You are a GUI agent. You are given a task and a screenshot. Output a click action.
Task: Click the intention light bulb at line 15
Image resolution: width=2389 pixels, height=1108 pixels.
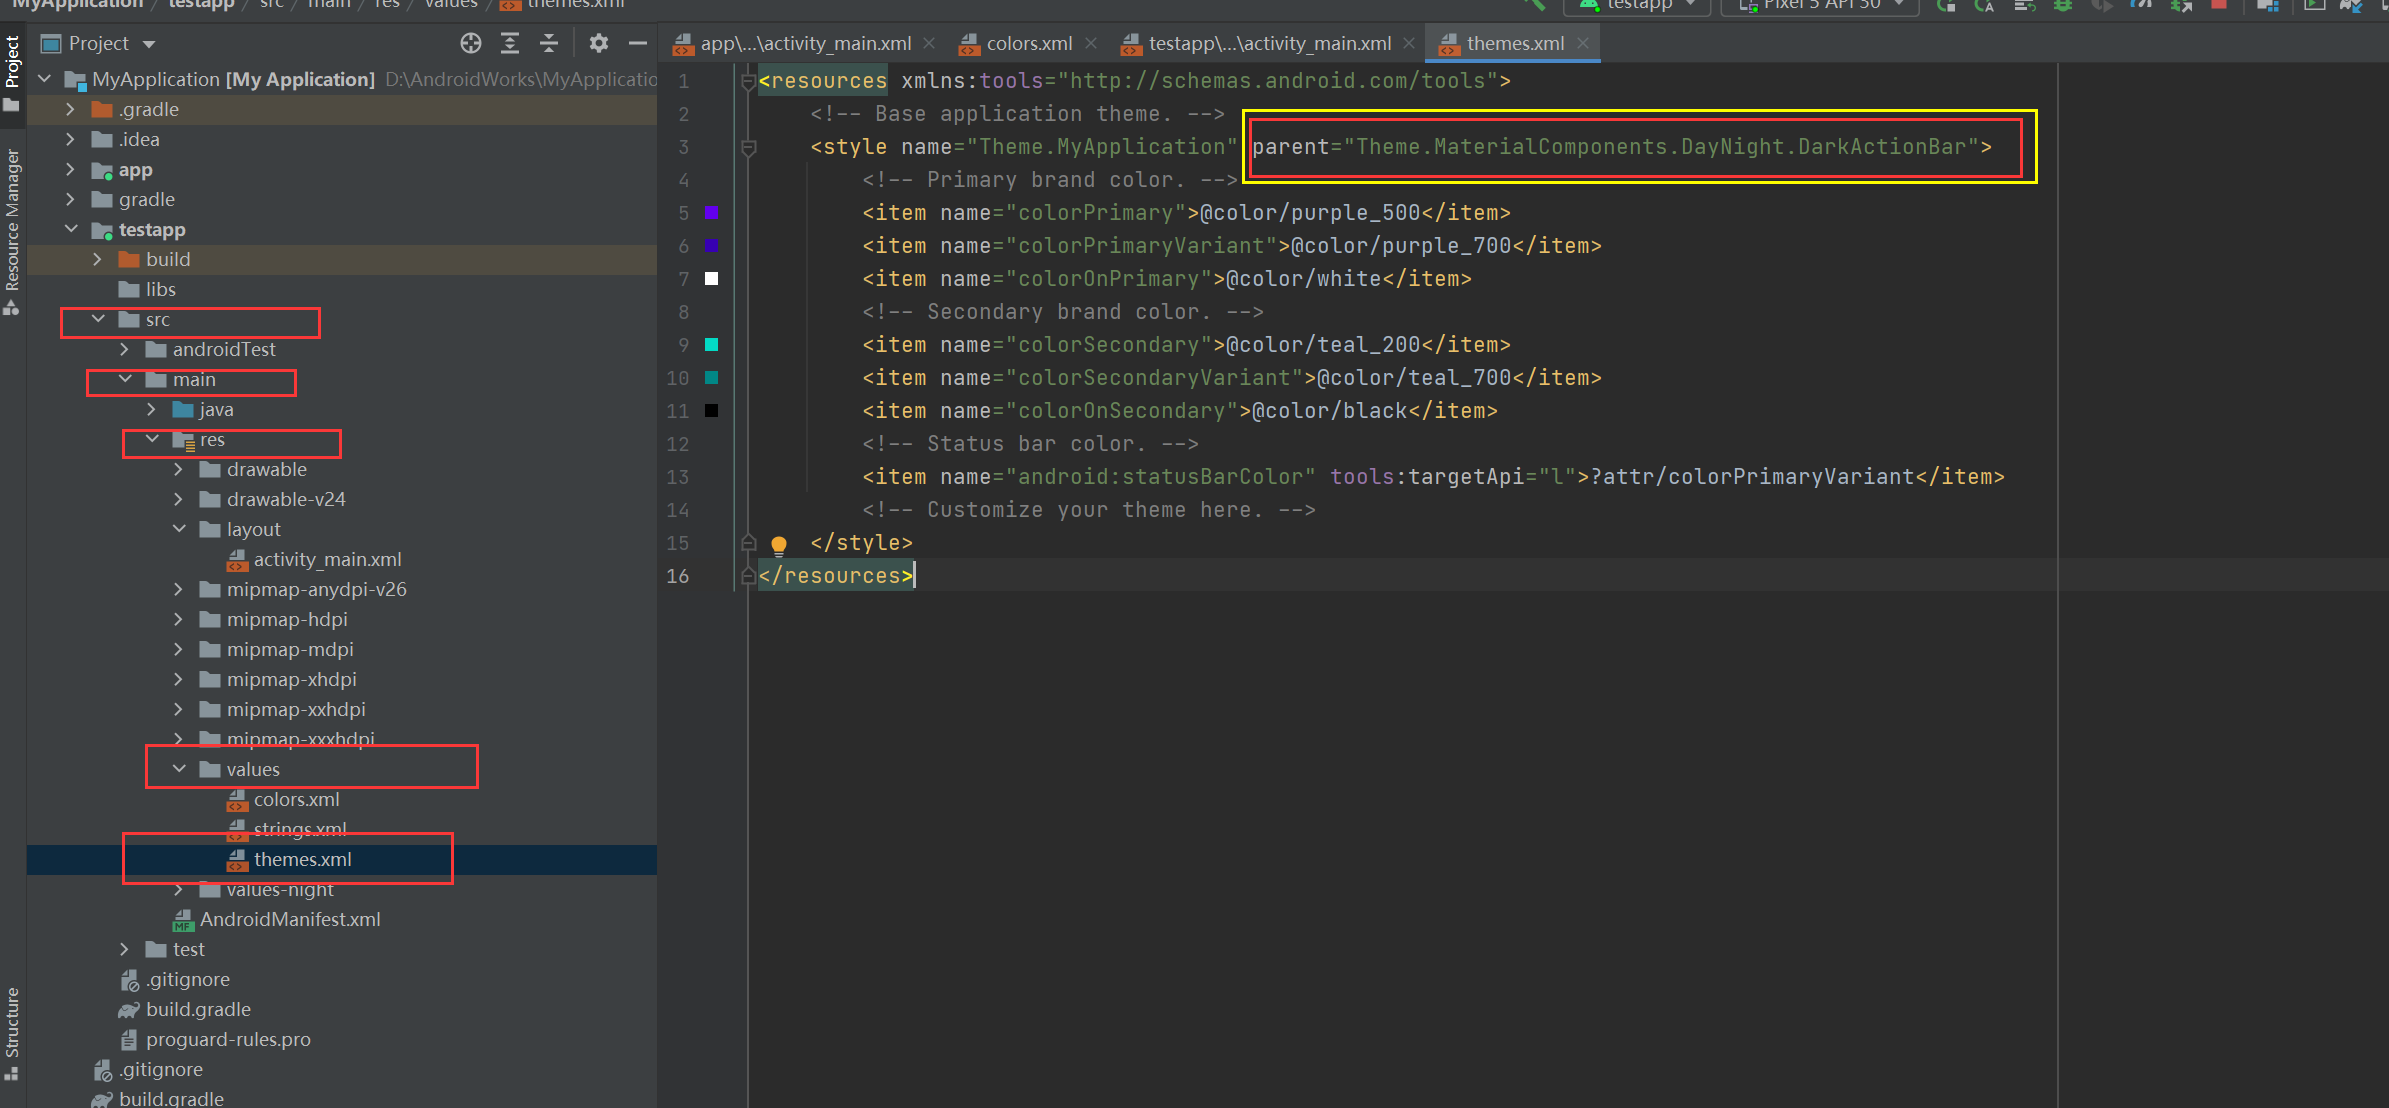point(779,544)
